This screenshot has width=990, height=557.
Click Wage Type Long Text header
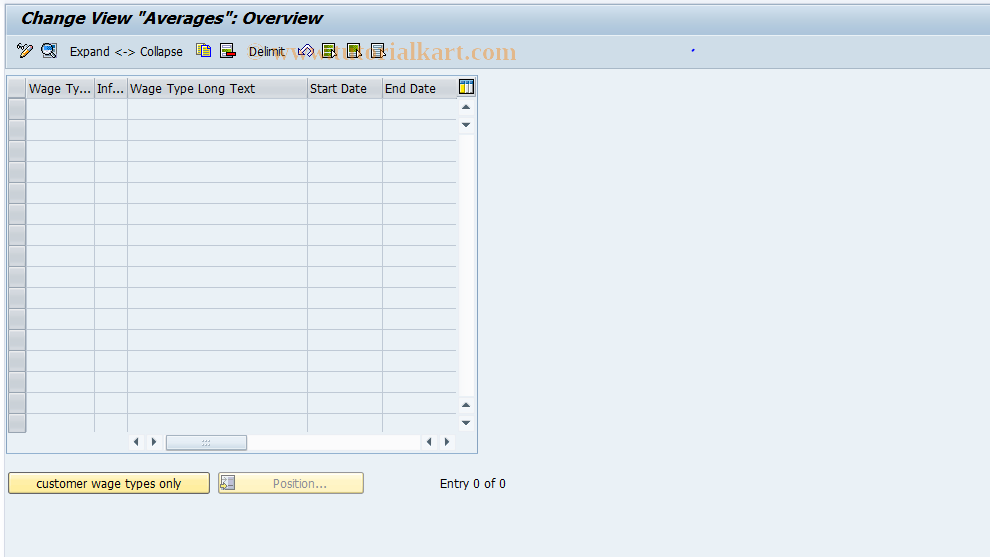pos(217,88)
